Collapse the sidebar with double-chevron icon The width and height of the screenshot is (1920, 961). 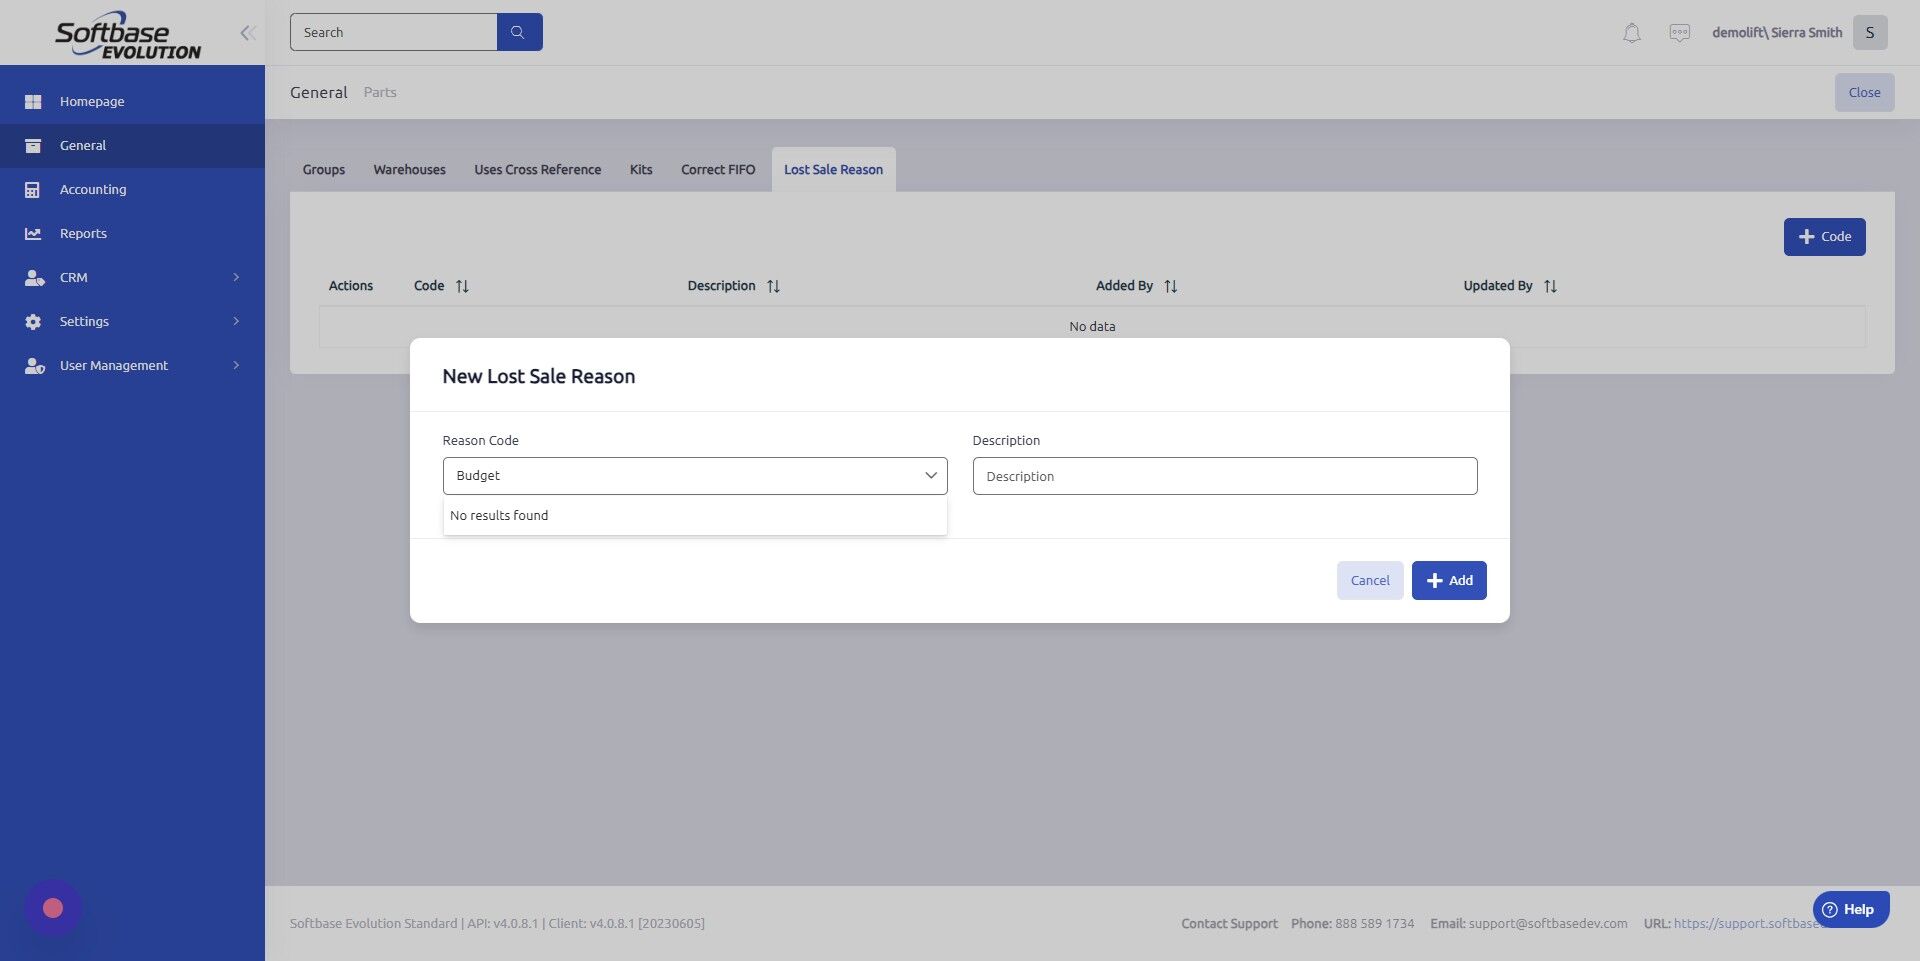coord(248,33)
